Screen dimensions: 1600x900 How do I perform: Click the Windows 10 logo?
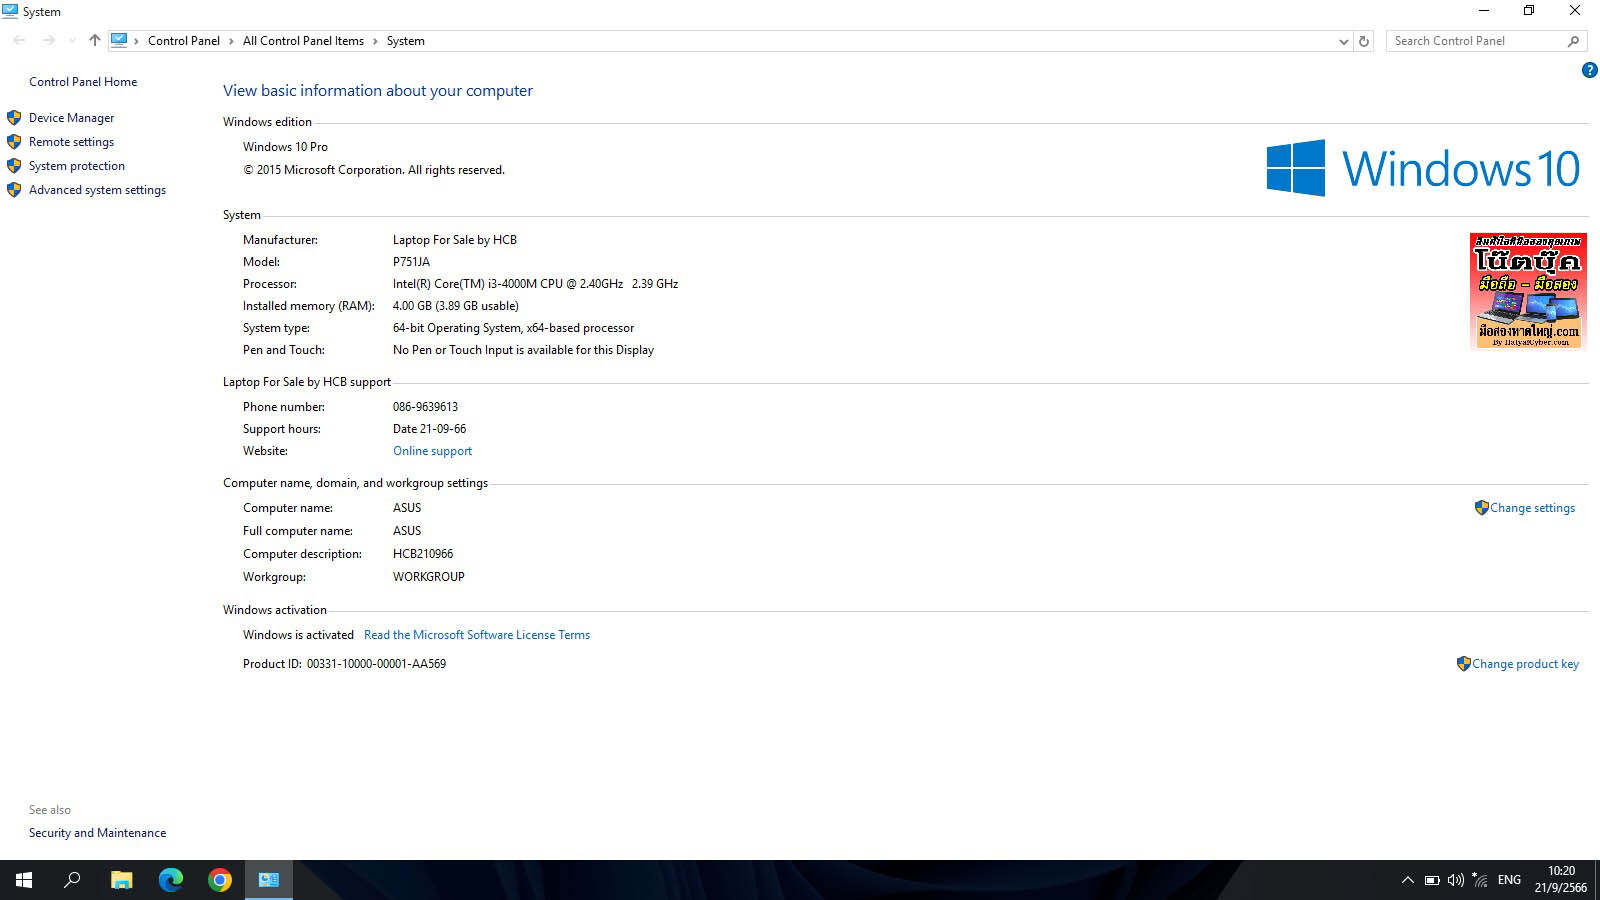point(1423,168)
